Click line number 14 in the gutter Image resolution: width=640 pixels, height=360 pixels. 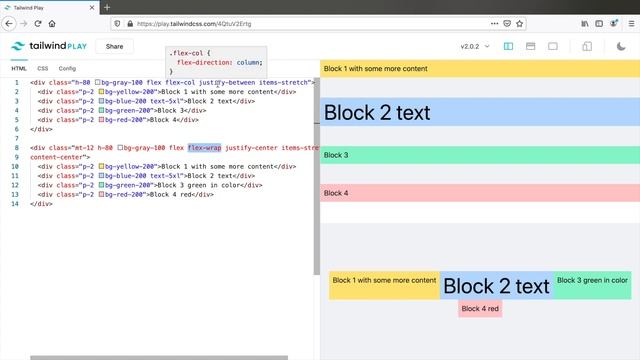point(15,204)
